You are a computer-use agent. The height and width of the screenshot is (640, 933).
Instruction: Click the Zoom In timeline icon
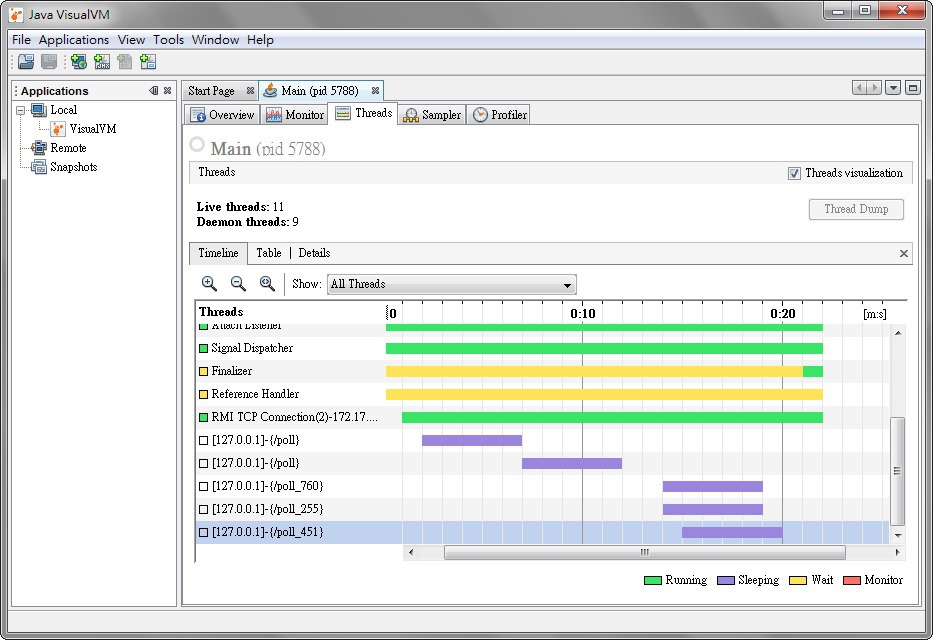point(209,284)
